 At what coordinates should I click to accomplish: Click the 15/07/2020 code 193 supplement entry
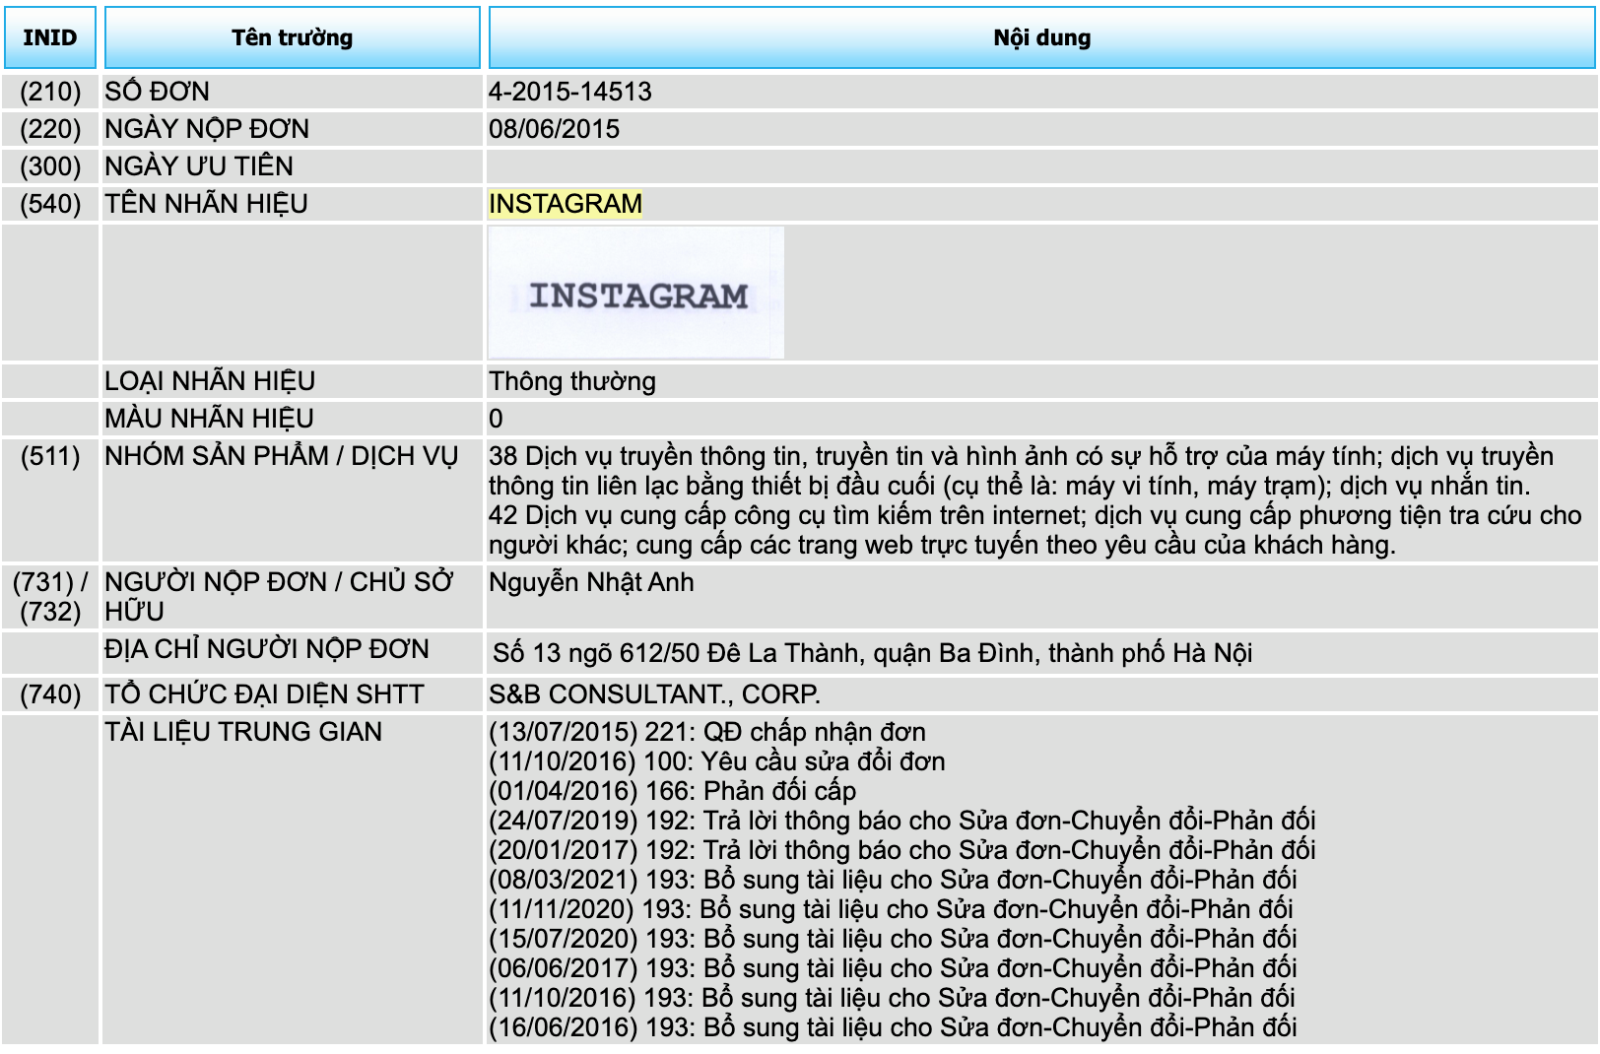(x=893, y=939)
